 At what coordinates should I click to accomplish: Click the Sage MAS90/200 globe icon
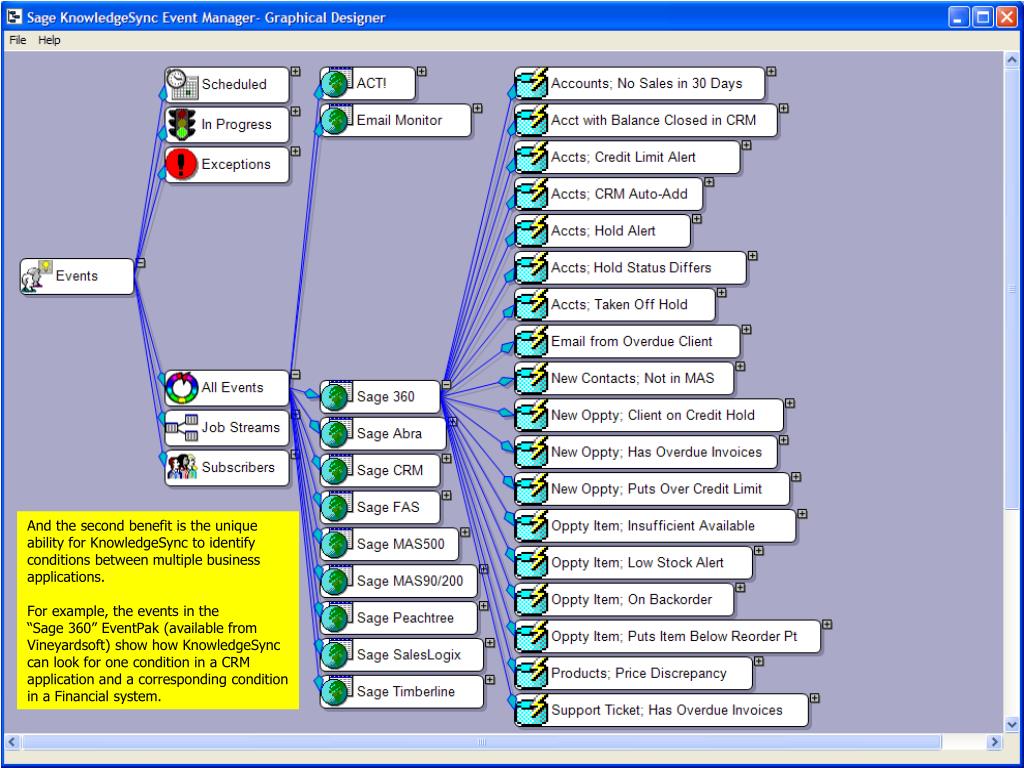(x=337, y=581)
